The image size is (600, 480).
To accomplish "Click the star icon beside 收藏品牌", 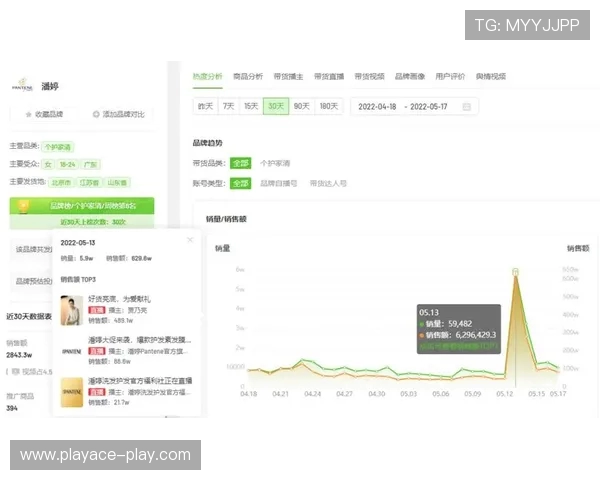I will pos(28,114).
